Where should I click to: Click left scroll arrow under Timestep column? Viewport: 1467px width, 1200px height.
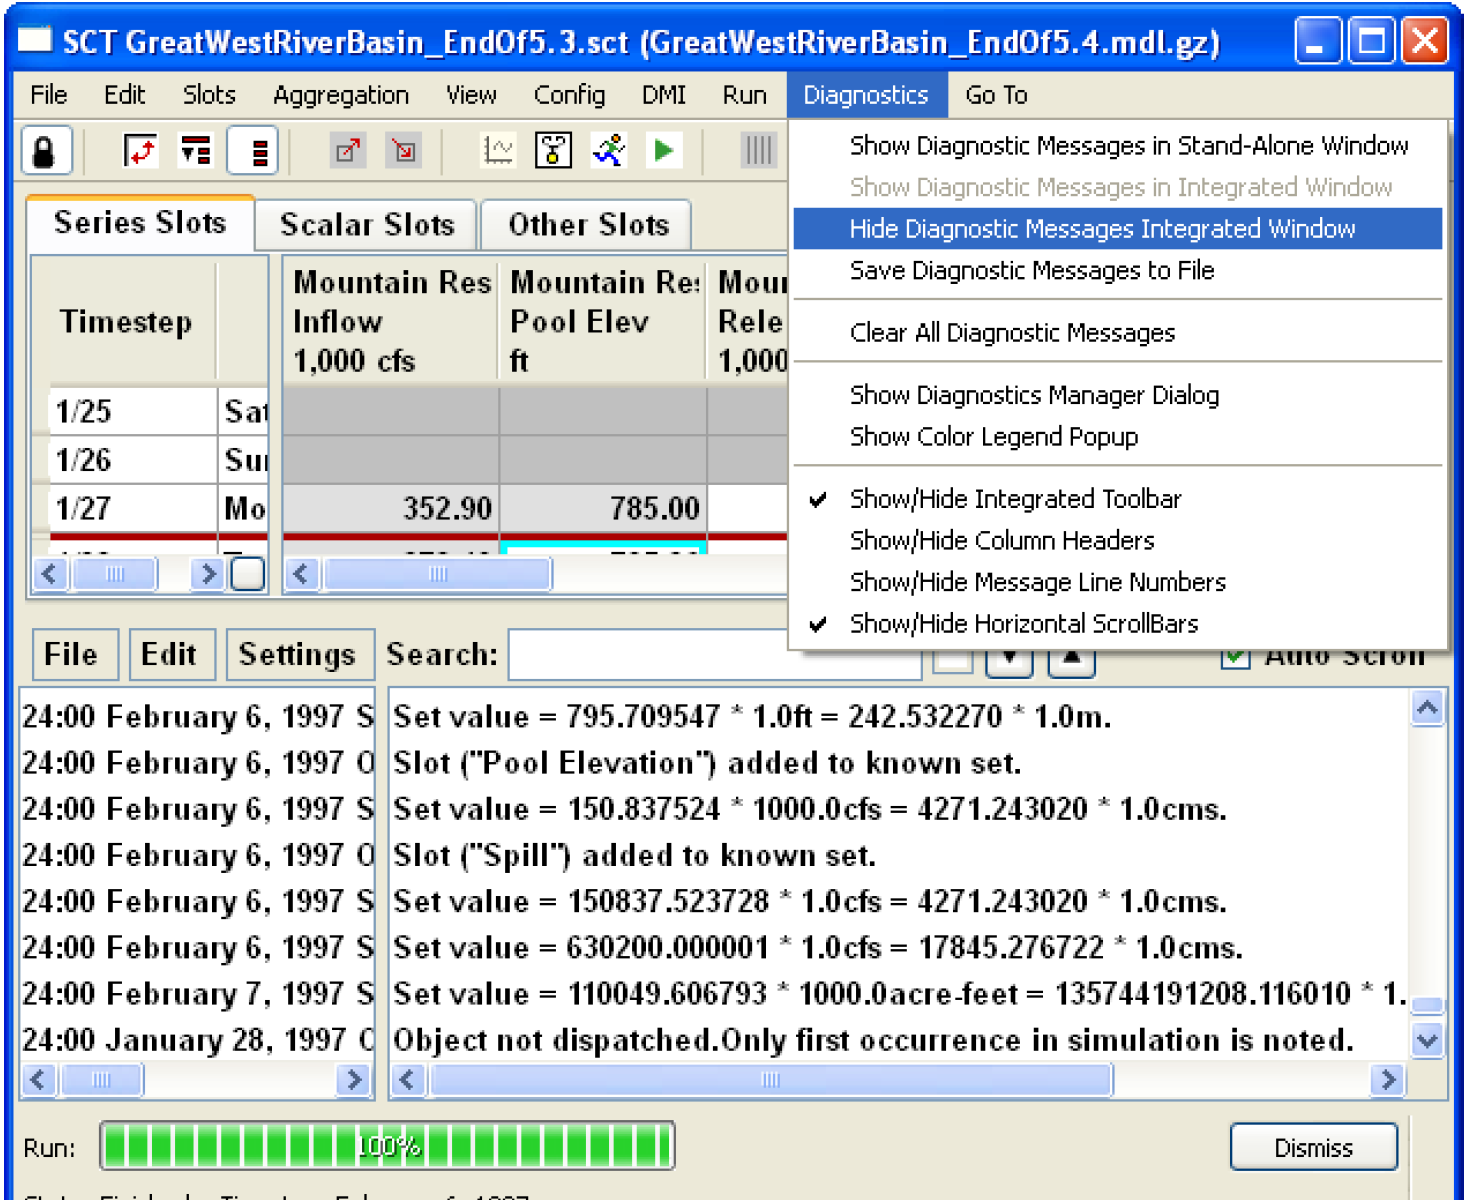(50, 574)
